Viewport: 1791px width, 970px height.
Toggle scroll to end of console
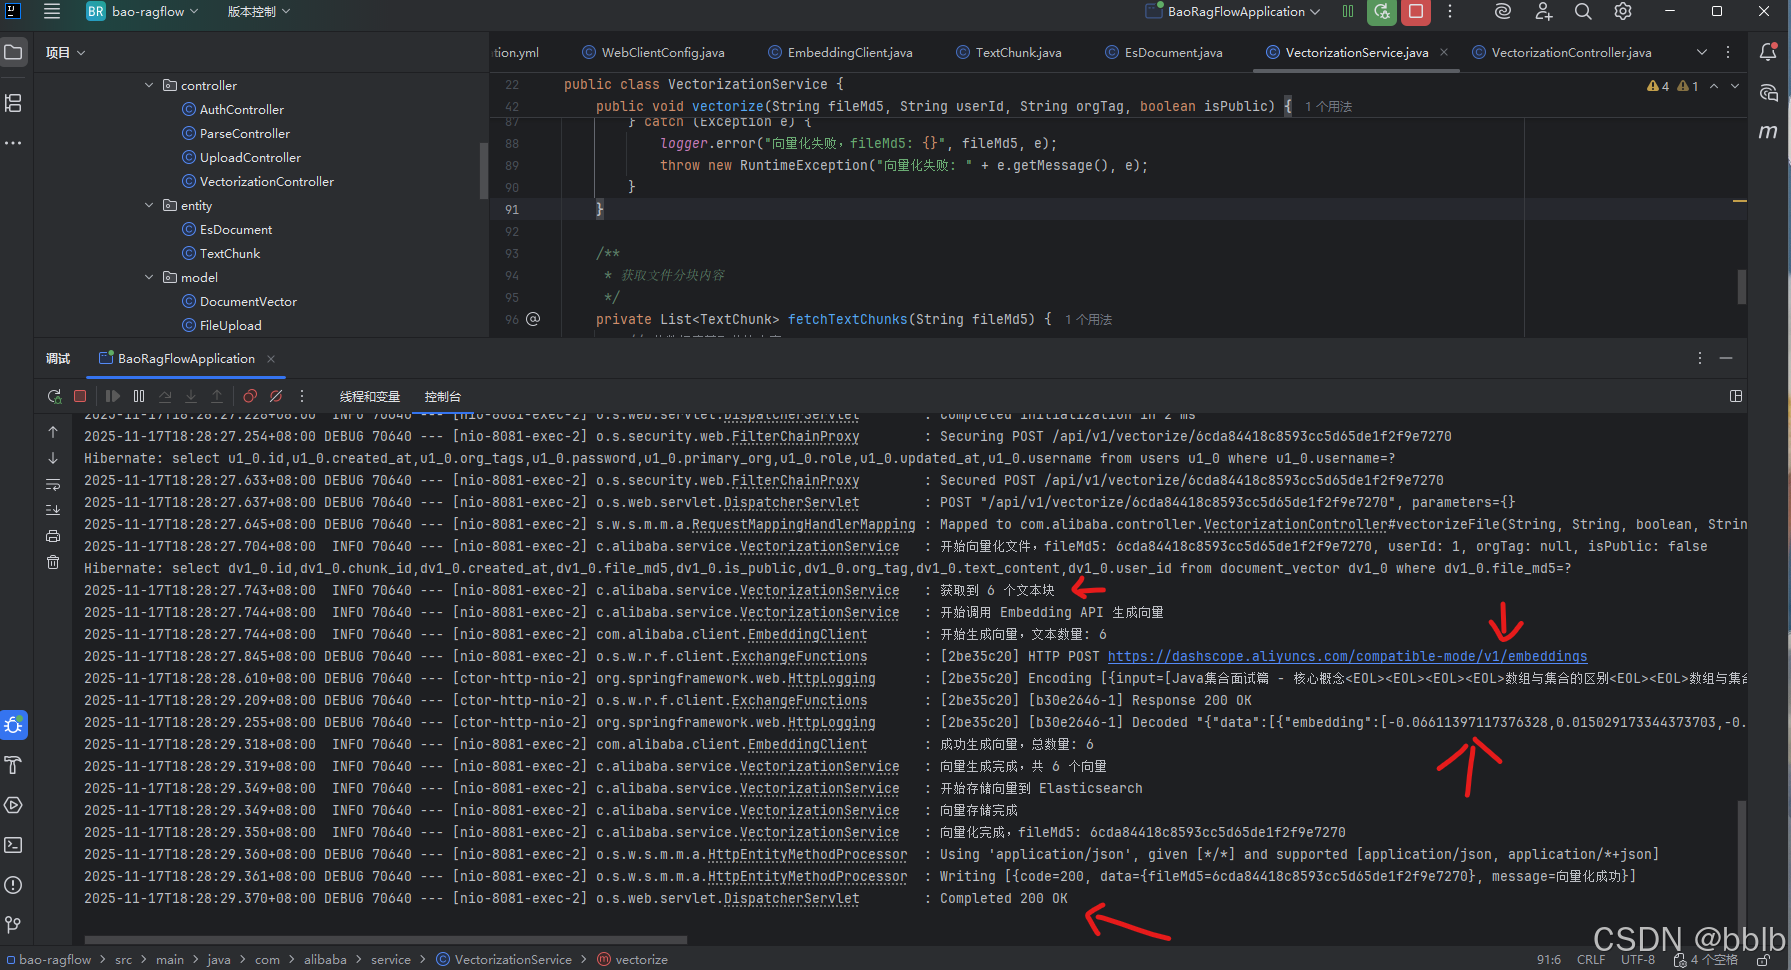point(53,510)
